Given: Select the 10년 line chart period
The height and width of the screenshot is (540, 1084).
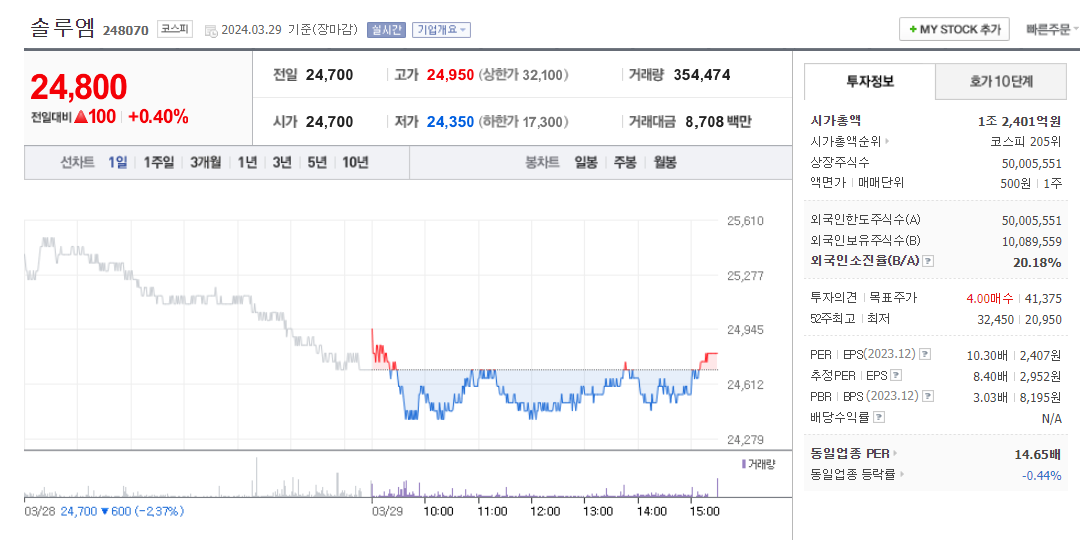Looking at the screenshot, I should [x=355, y=163].
